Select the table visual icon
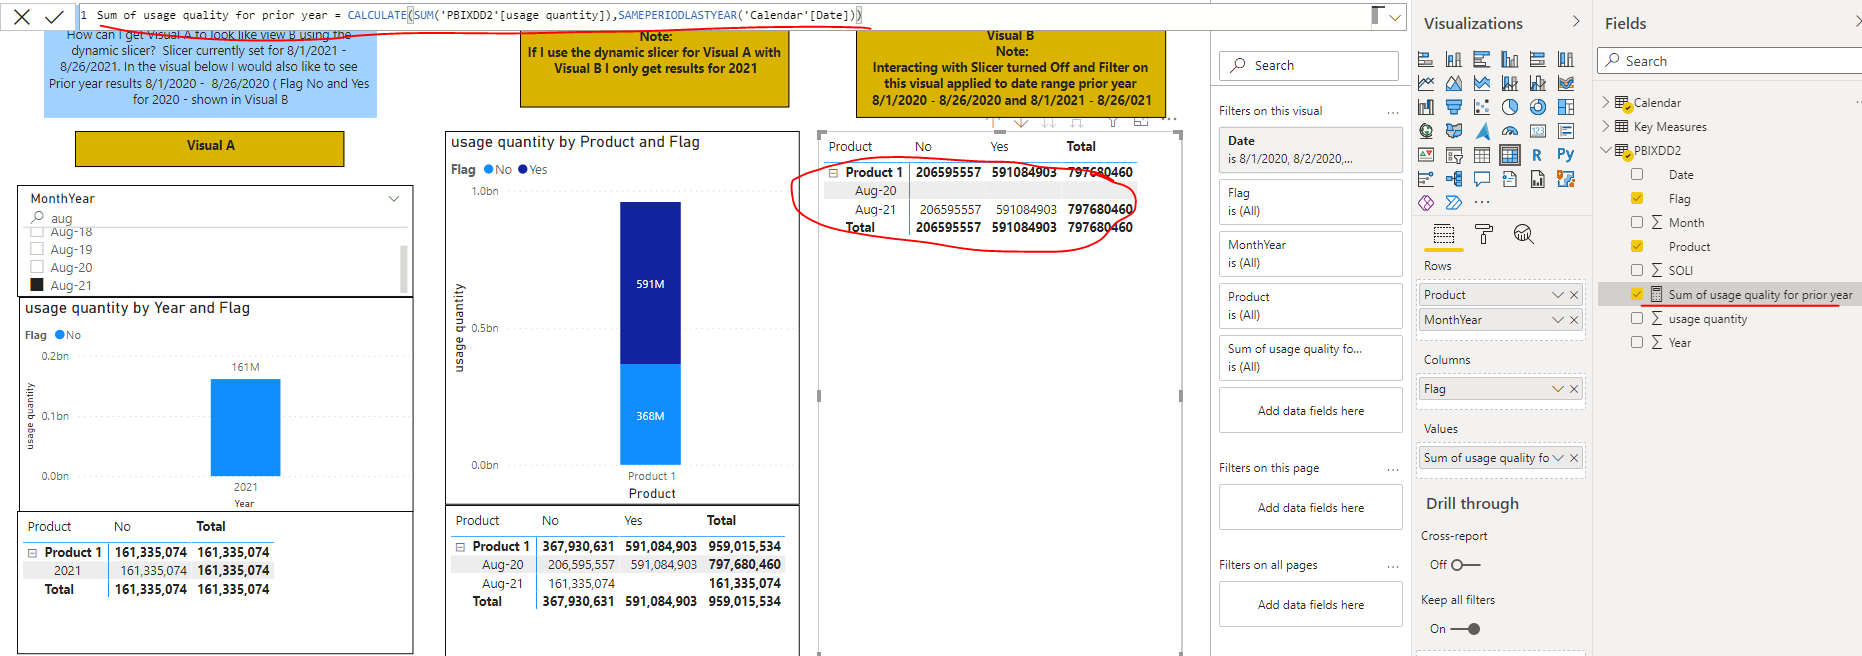 point(1482,155)
